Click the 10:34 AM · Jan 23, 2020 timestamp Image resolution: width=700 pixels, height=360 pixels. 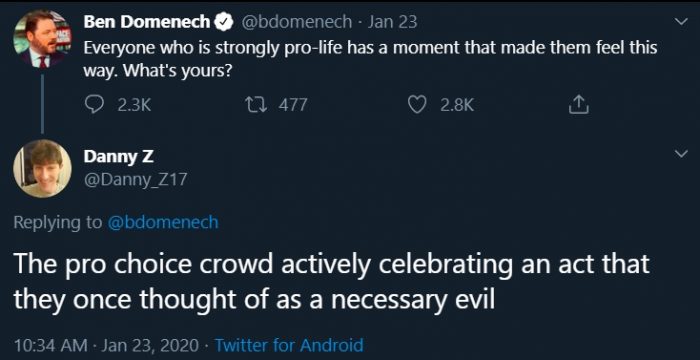pos(106,345)
